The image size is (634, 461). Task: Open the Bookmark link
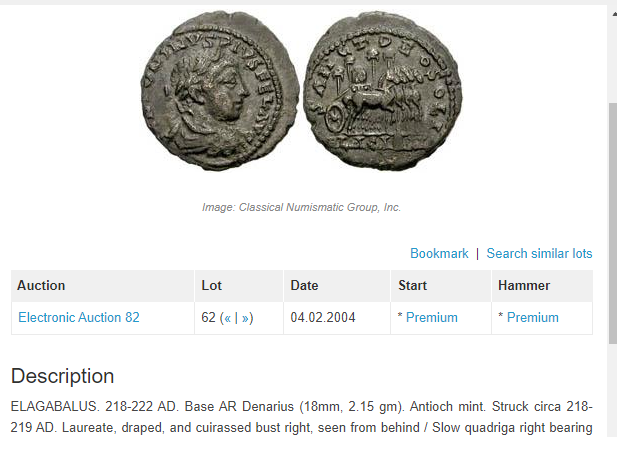tap(439, 254)
